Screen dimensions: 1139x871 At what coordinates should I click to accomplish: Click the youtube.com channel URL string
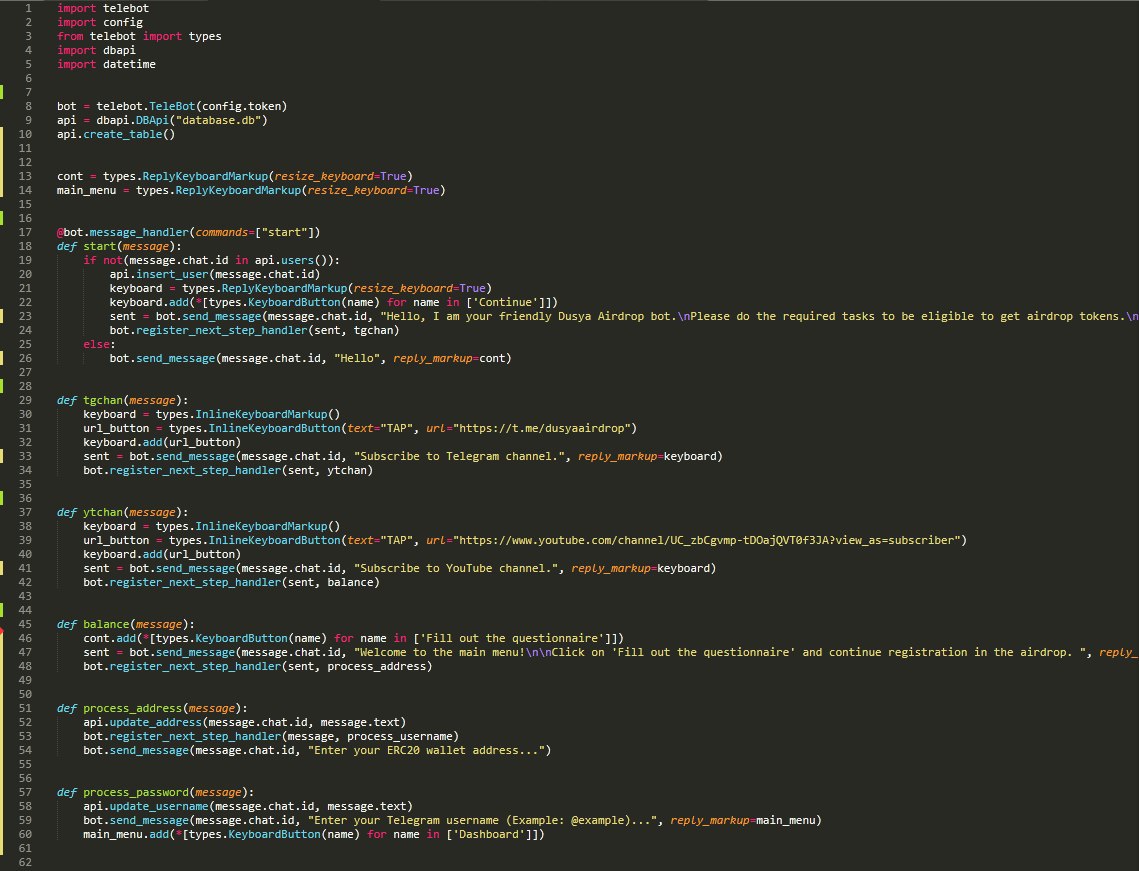coord(709,540)
